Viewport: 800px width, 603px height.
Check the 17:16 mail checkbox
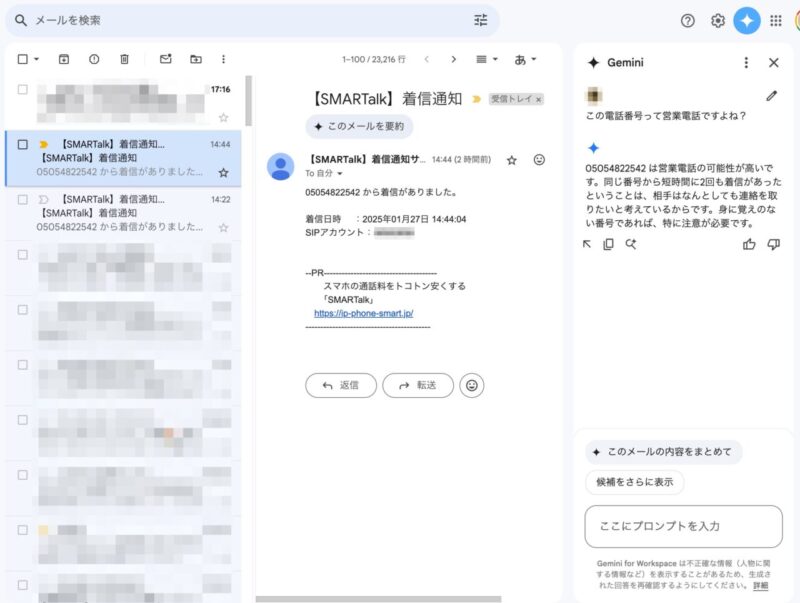22,89
